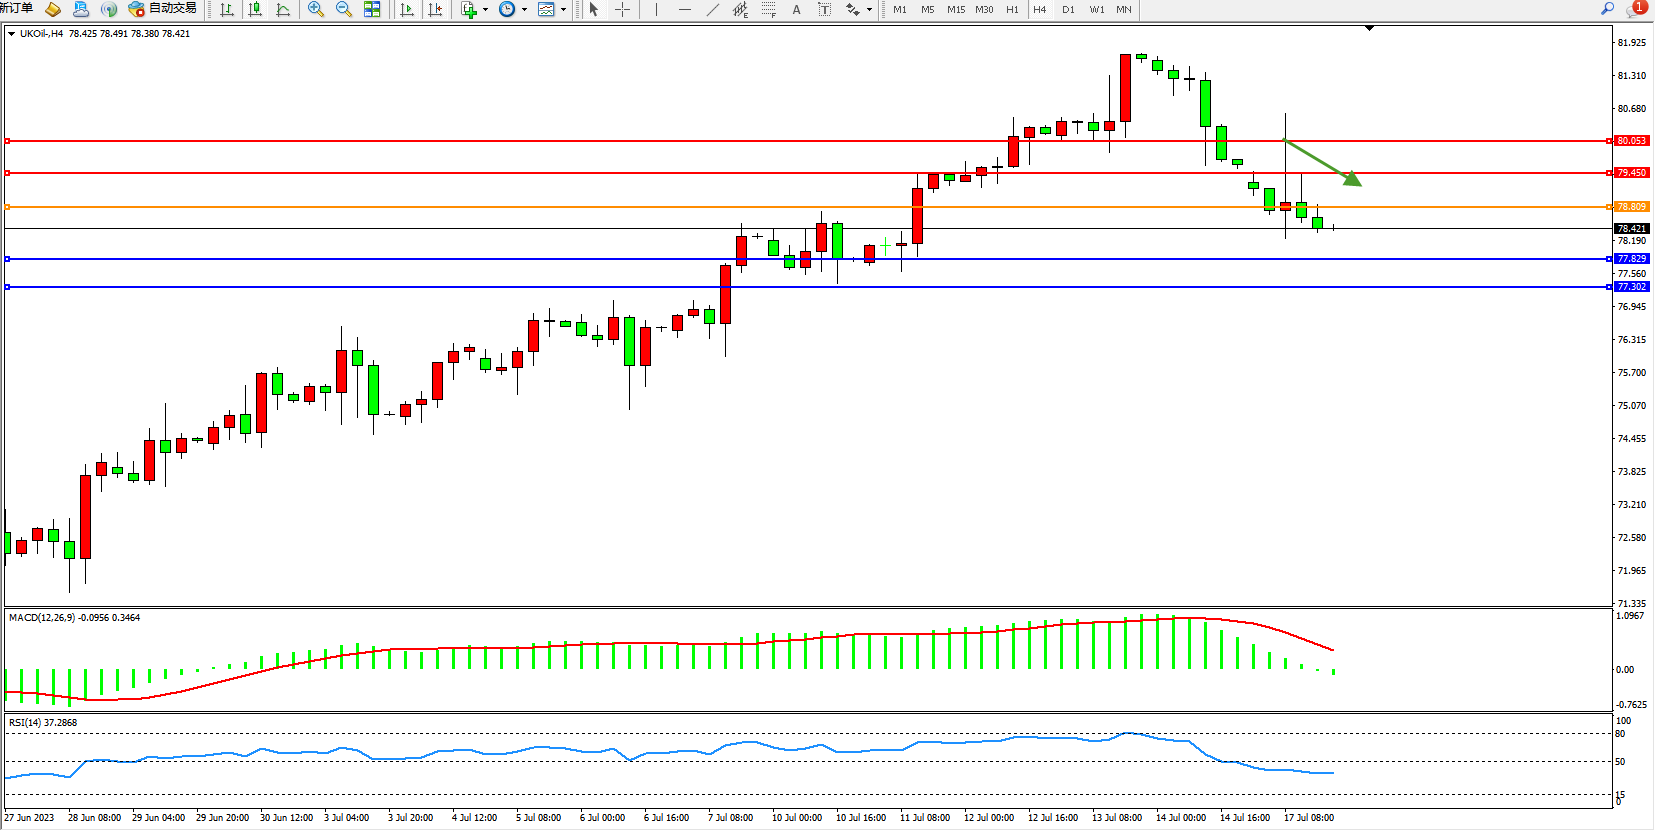Open the tile windows layout icon

click(372, 9)
